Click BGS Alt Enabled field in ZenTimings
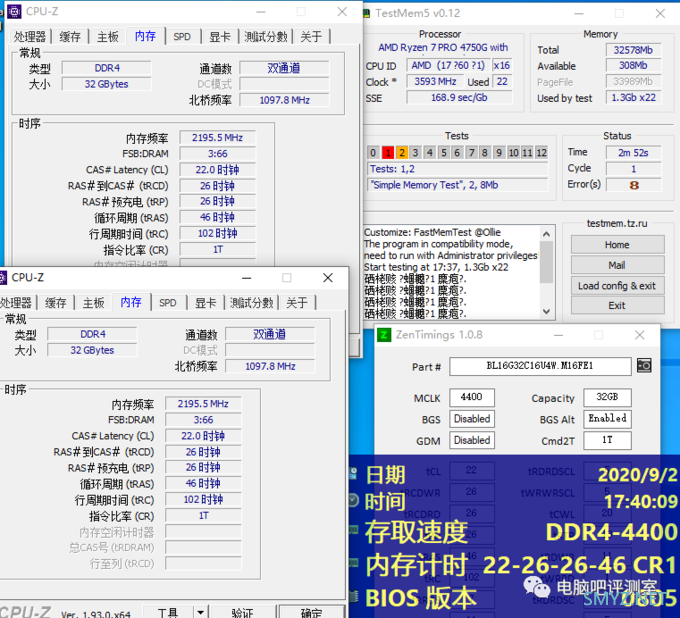The width and height of the screenshot is (680, 618). tap(607, 419)
